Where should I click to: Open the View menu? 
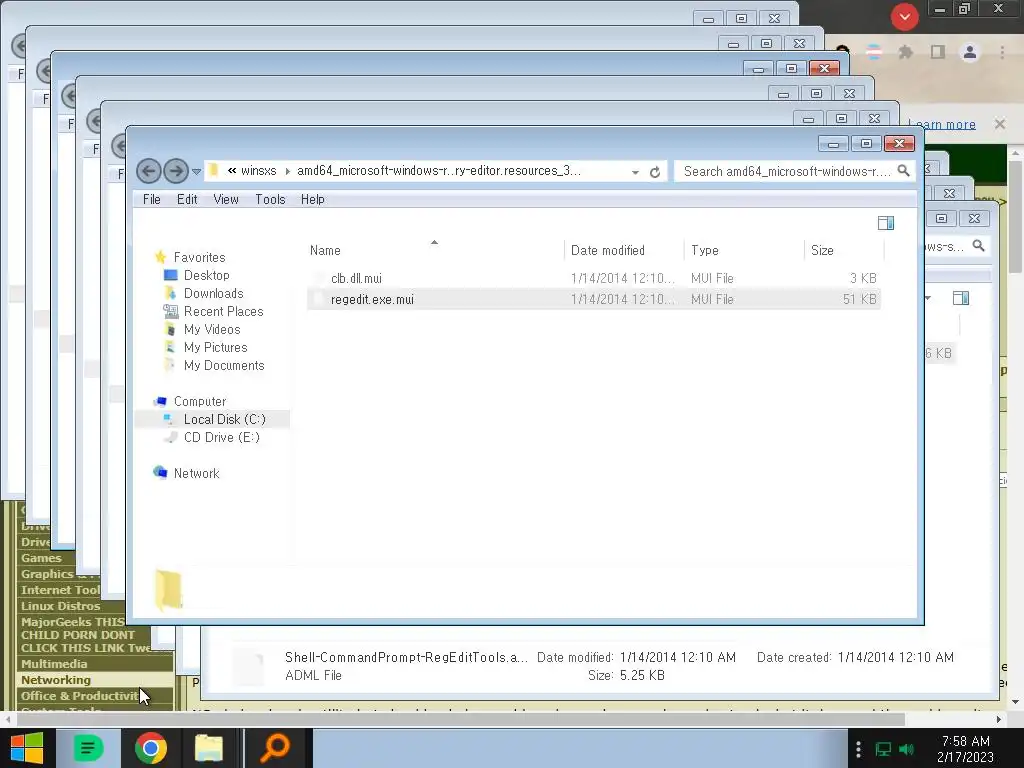(x=226, y=199)
